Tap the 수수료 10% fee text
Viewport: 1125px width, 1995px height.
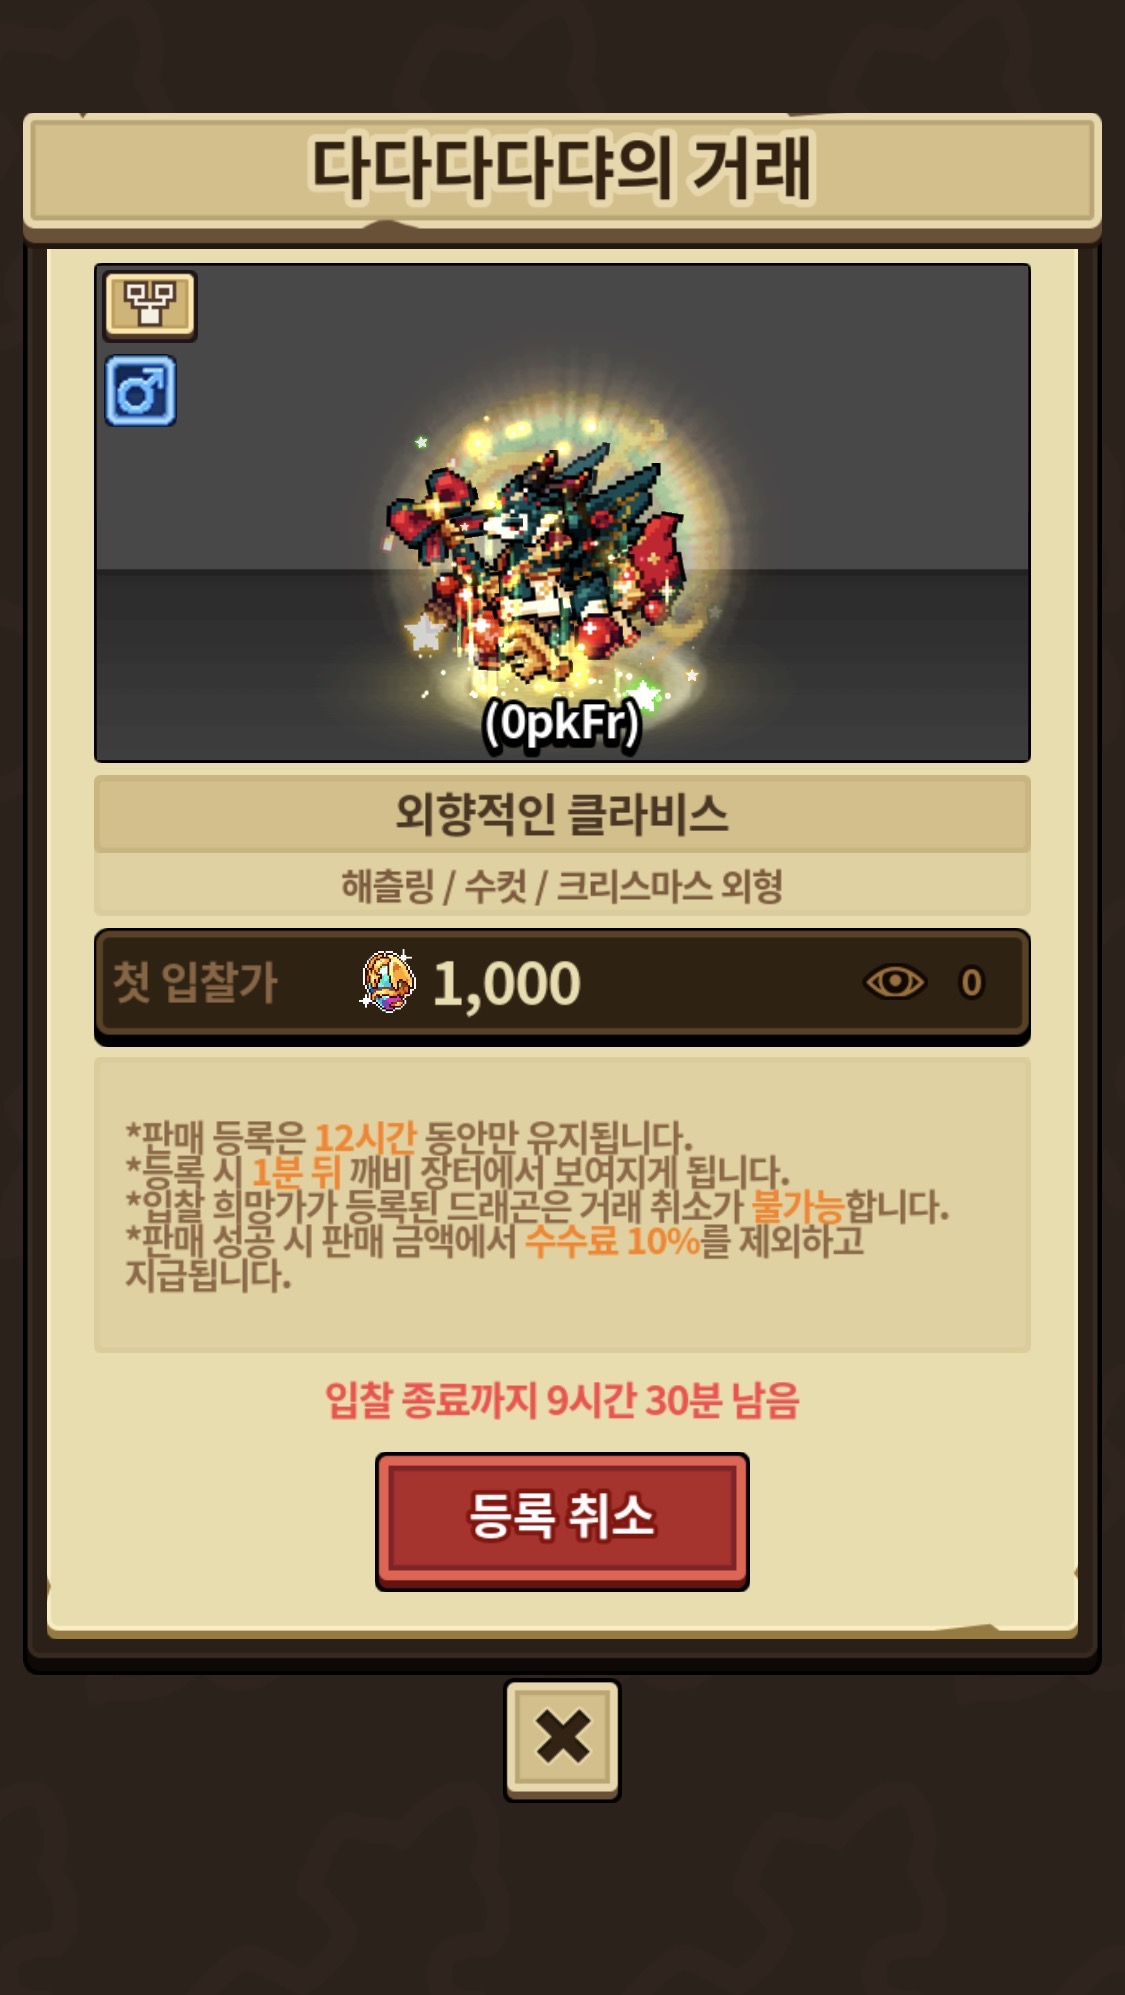tap(612, 1241)
